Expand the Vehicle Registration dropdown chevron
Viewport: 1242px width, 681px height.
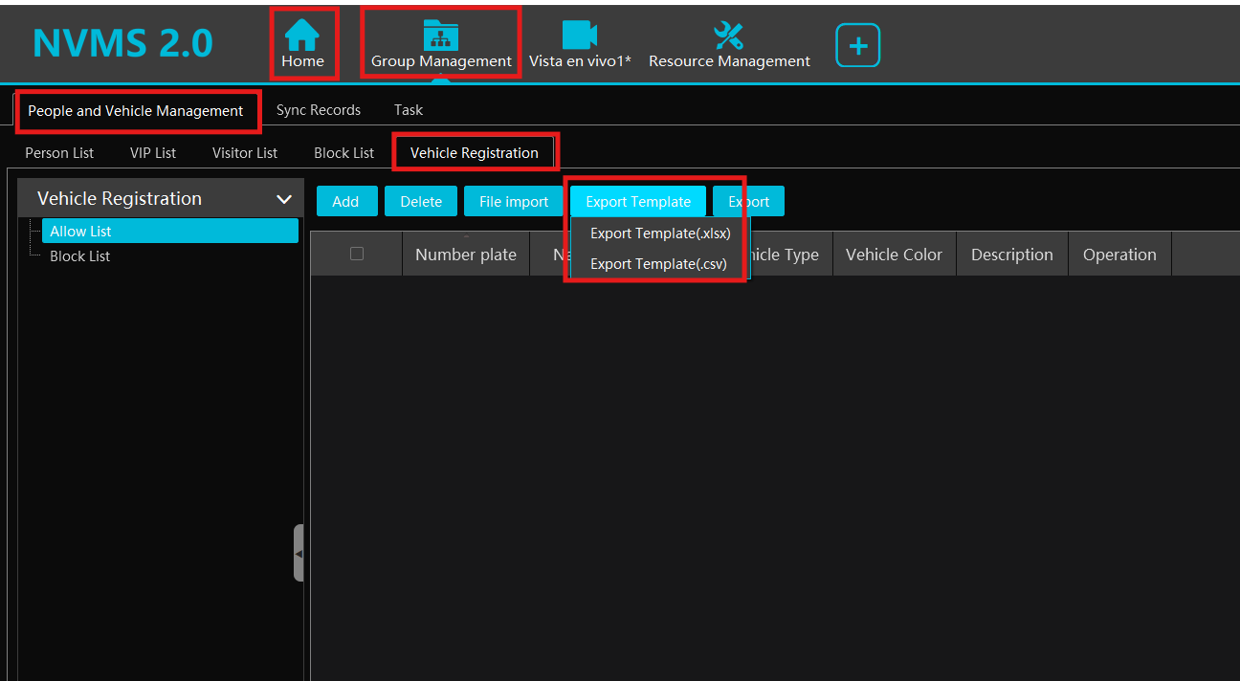(283, 199)
